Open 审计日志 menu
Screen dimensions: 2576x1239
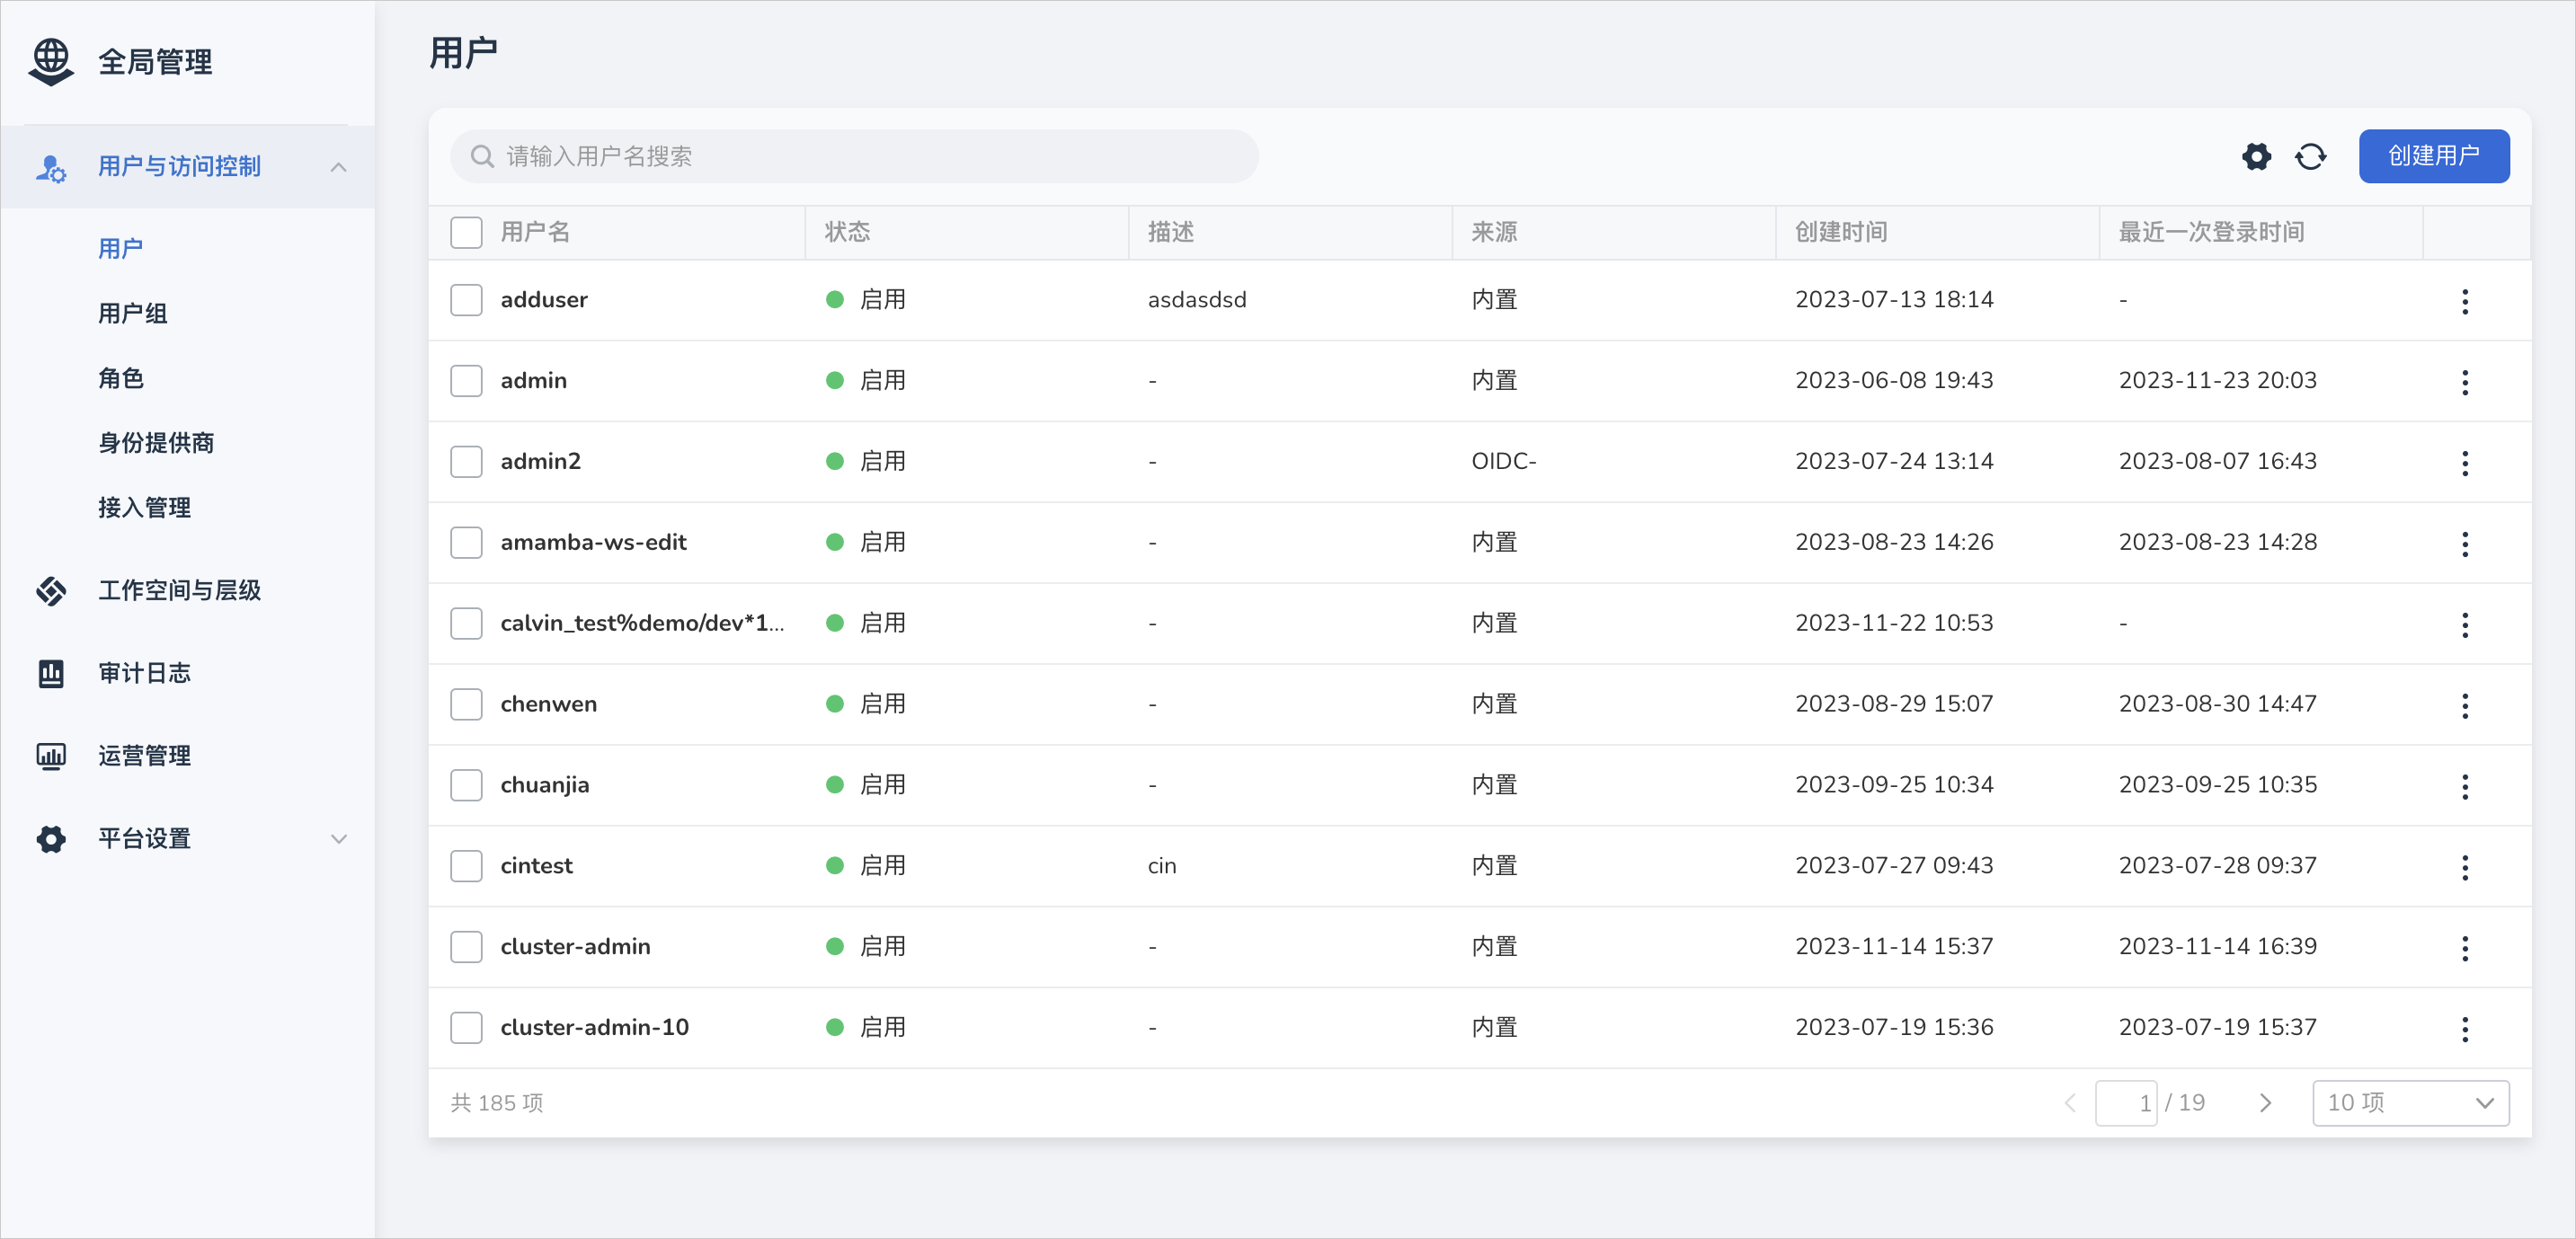144,674
